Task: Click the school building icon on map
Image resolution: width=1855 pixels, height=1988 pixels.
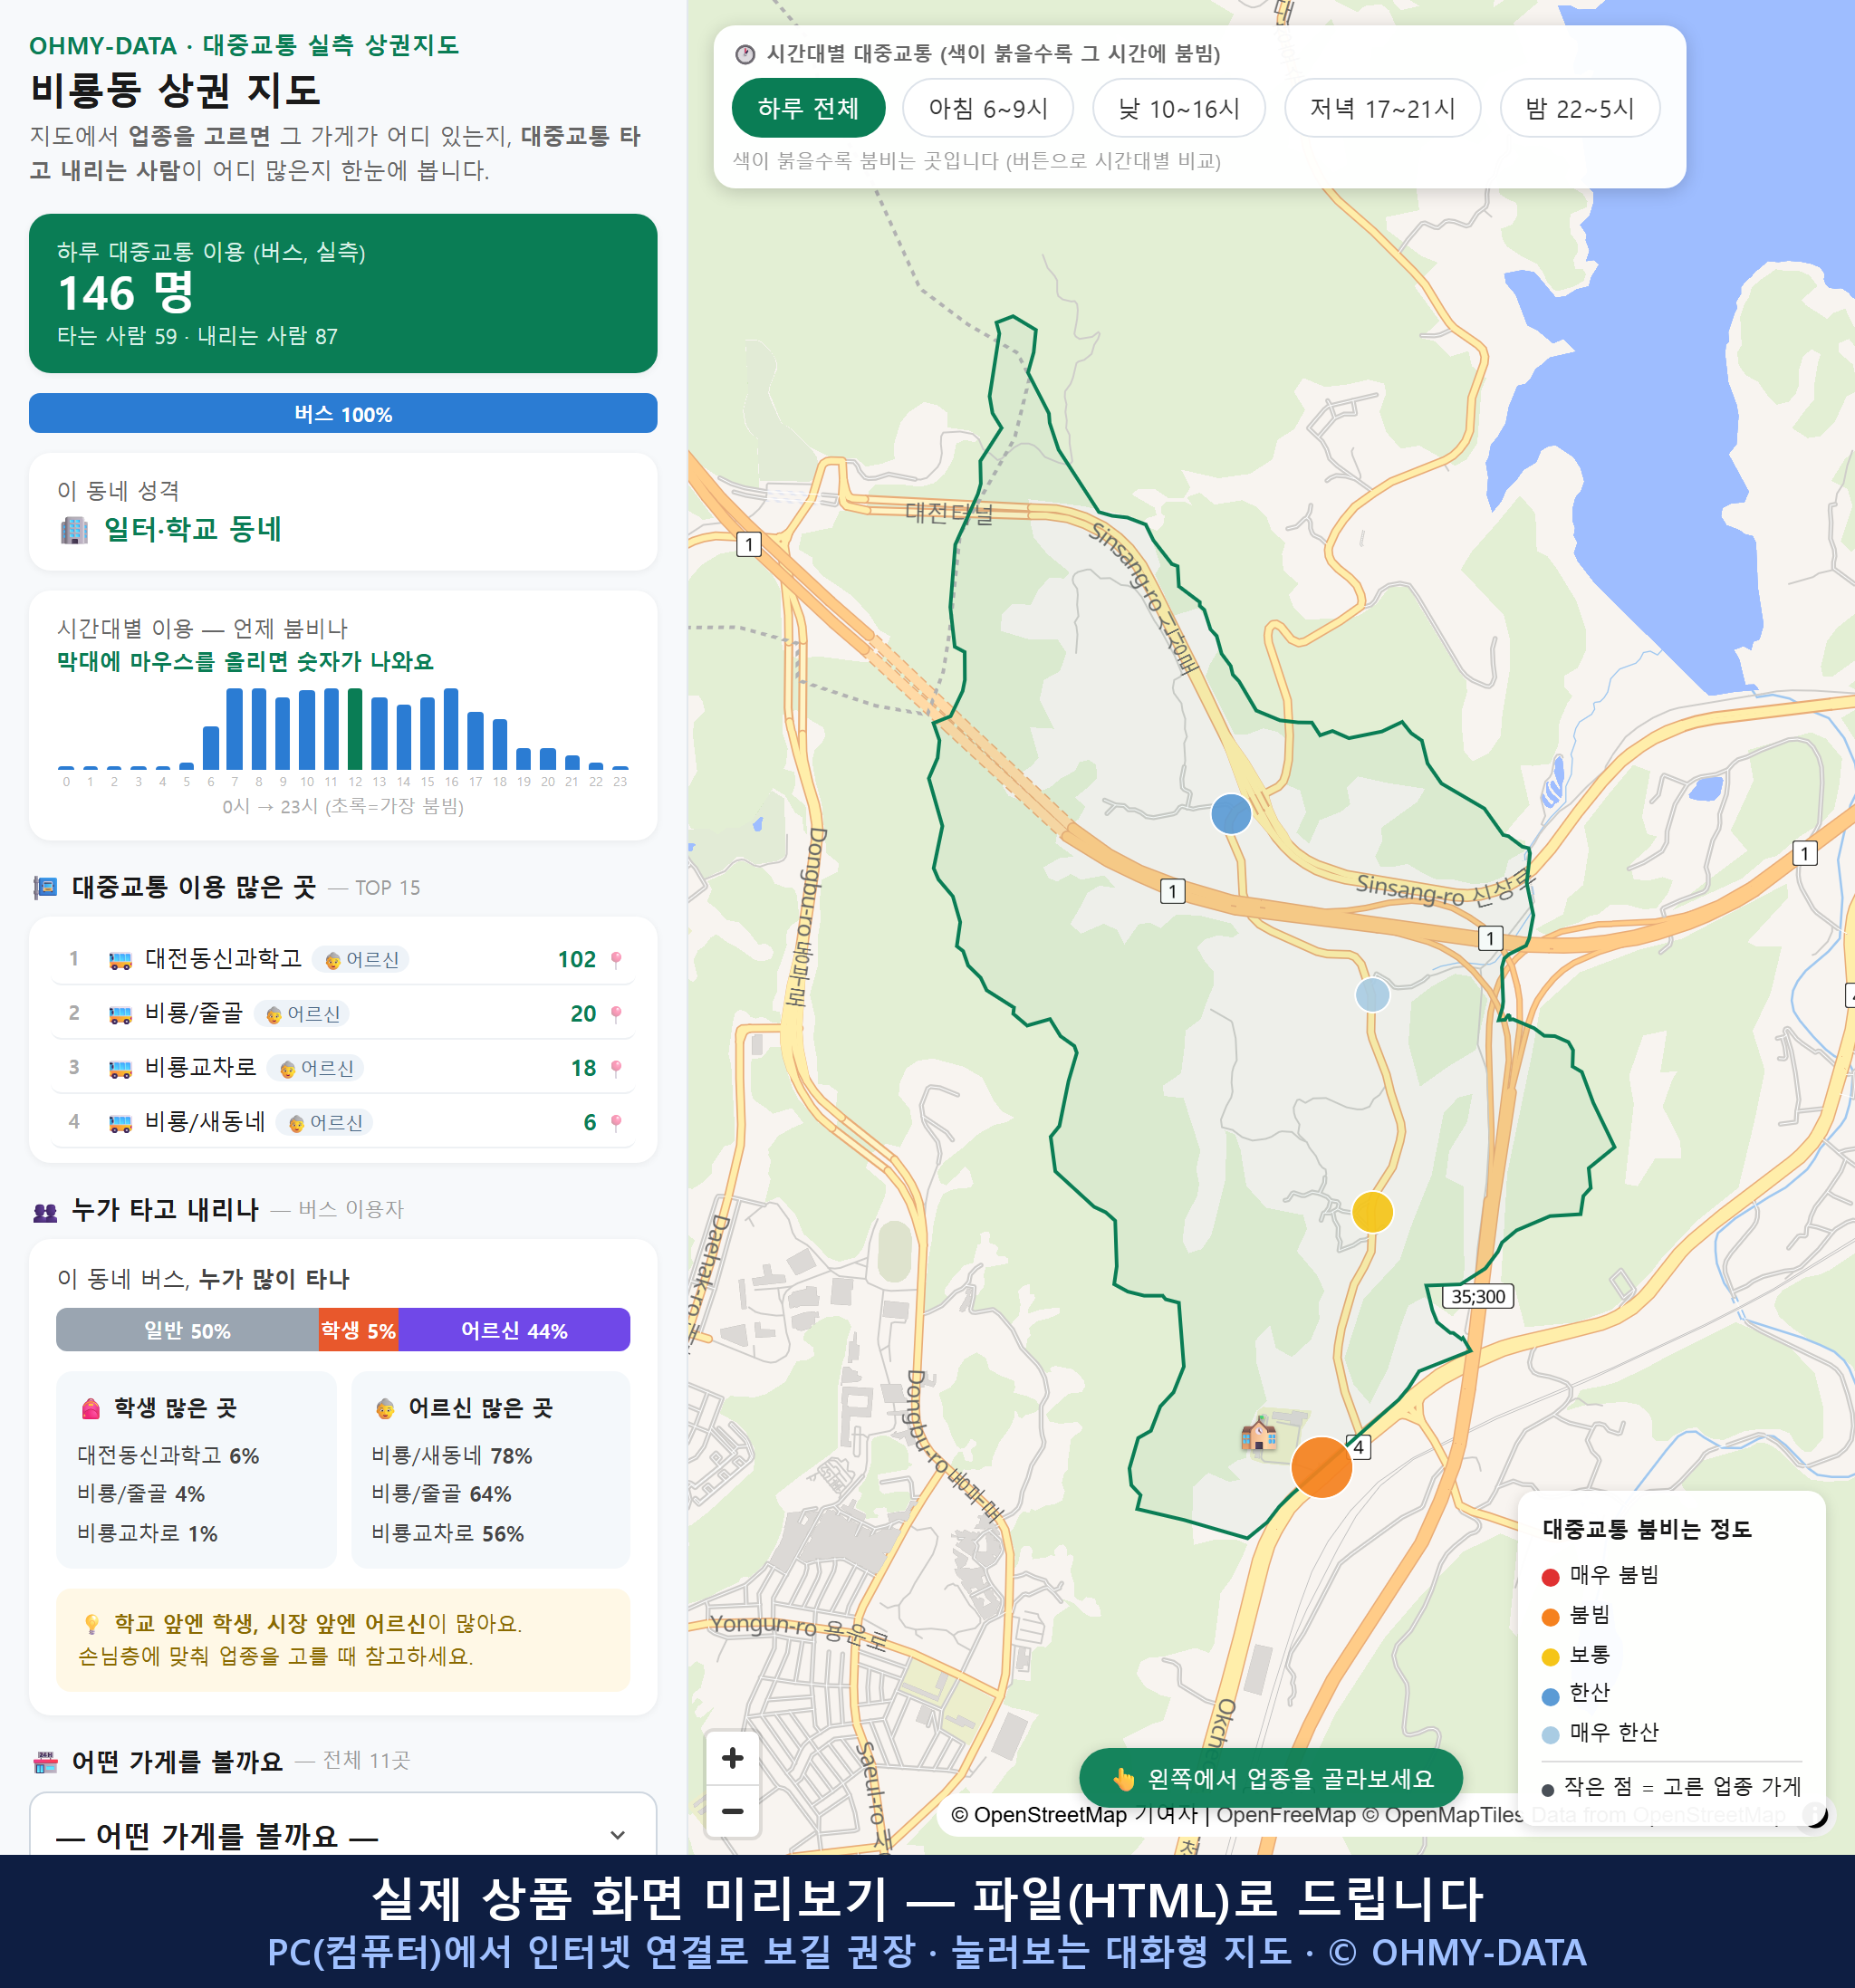Action: click(x=1259, y=1434)
